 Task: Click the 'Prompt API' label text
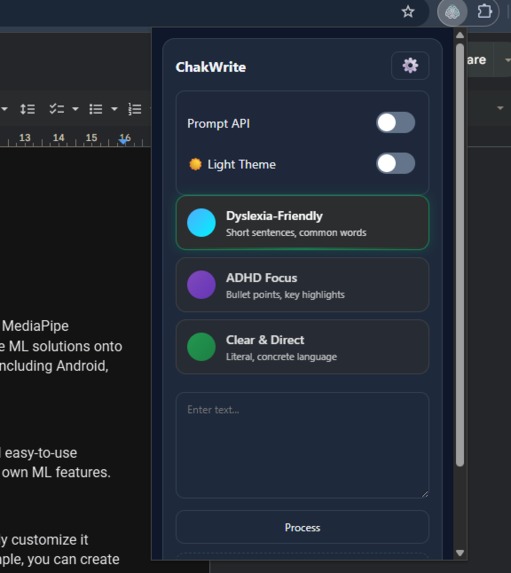tap(219, 124)
